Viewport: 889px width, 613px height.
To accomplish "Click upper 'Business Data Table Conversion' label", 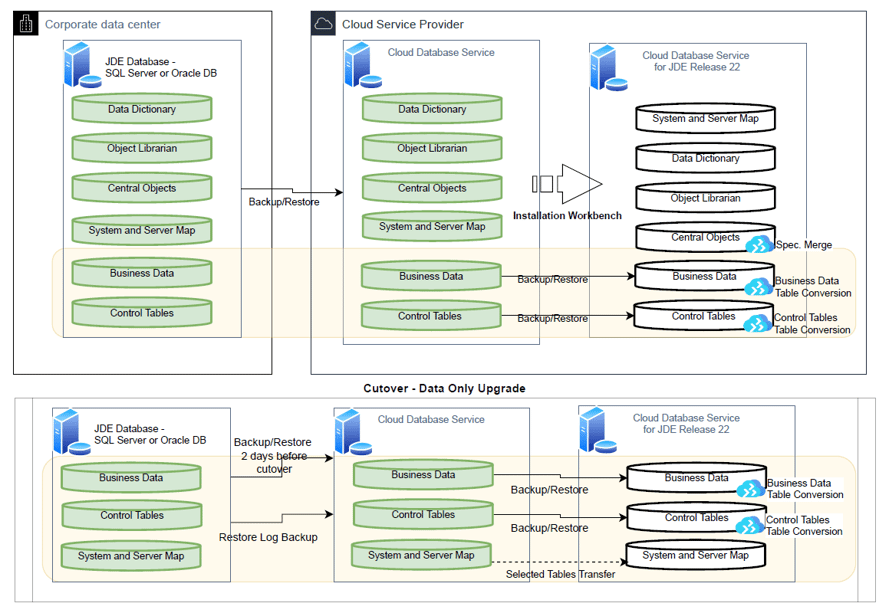I will coord(813,287).
